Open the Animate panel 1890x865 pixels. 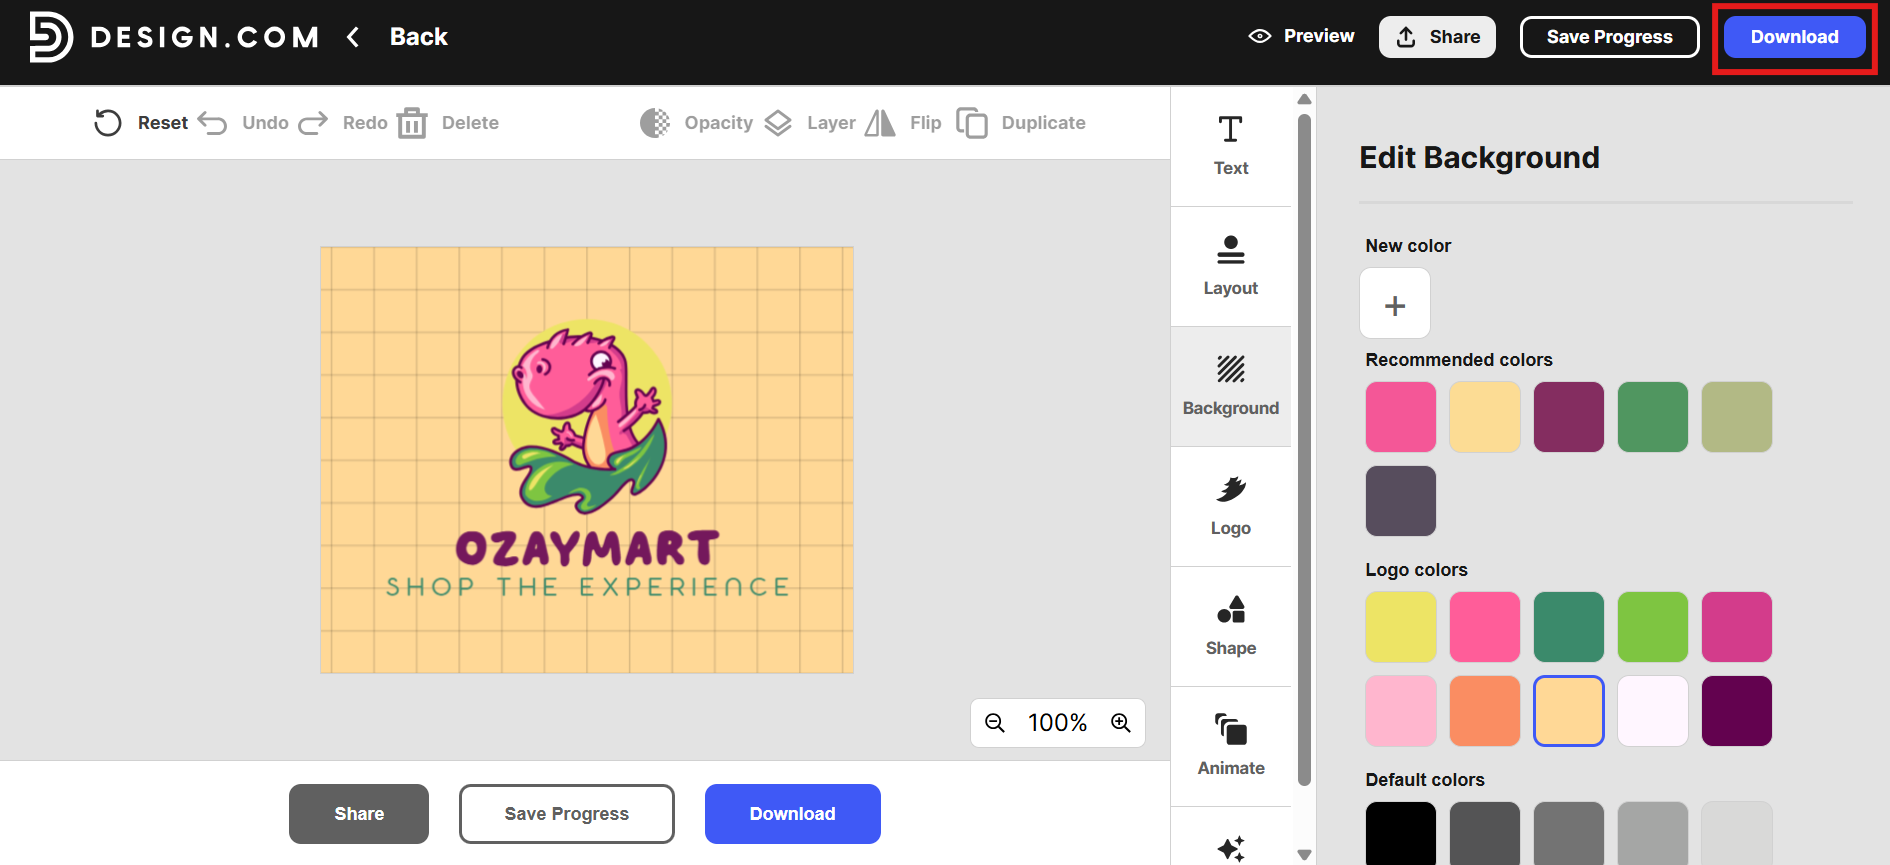(x=1231, y=746)
